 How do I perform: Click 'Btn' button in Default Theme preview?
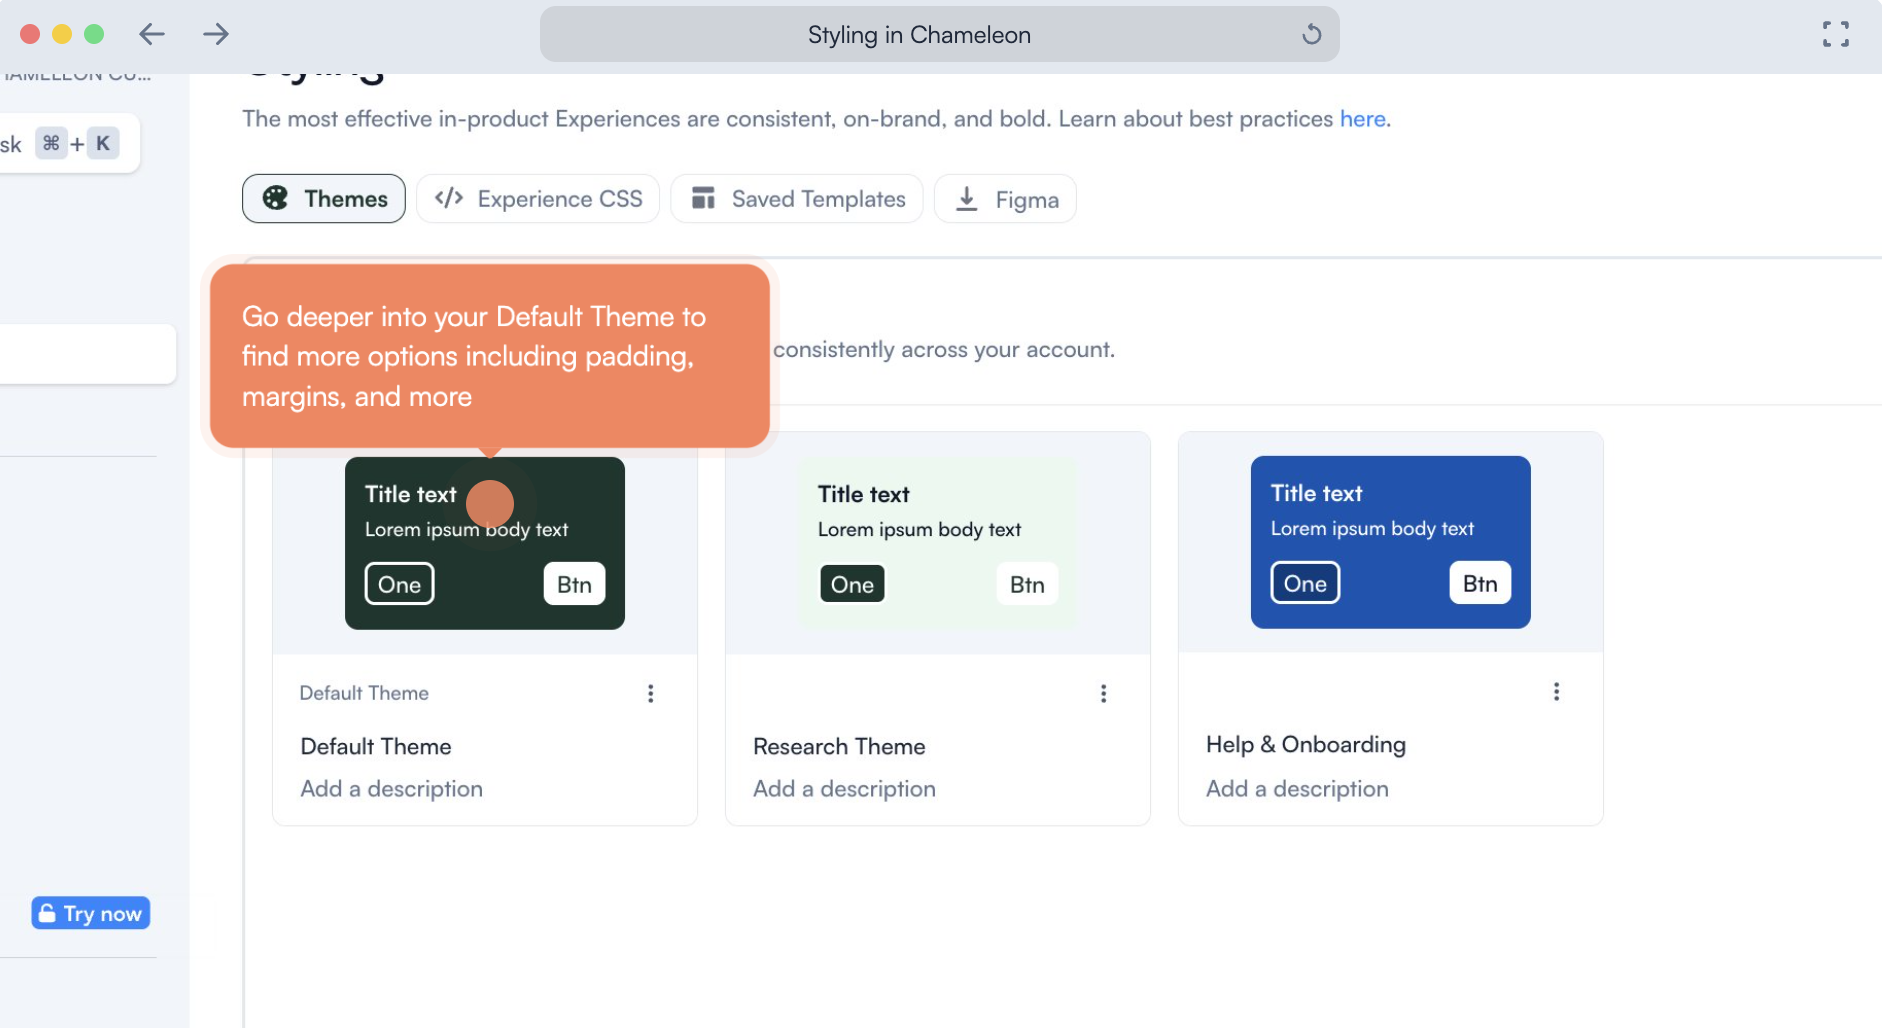pyautogui.click(x=575, y=584)
